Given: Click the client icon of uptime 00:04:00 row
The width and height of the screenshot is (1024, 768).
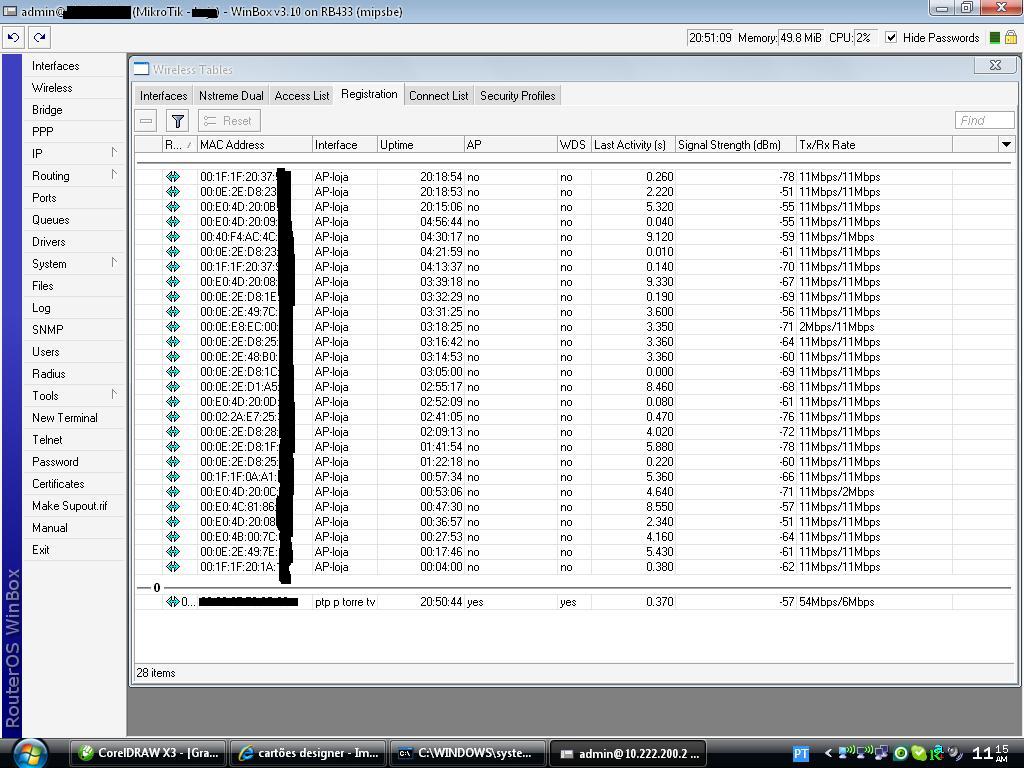Looking at the screenshot, I should (172, 567).
